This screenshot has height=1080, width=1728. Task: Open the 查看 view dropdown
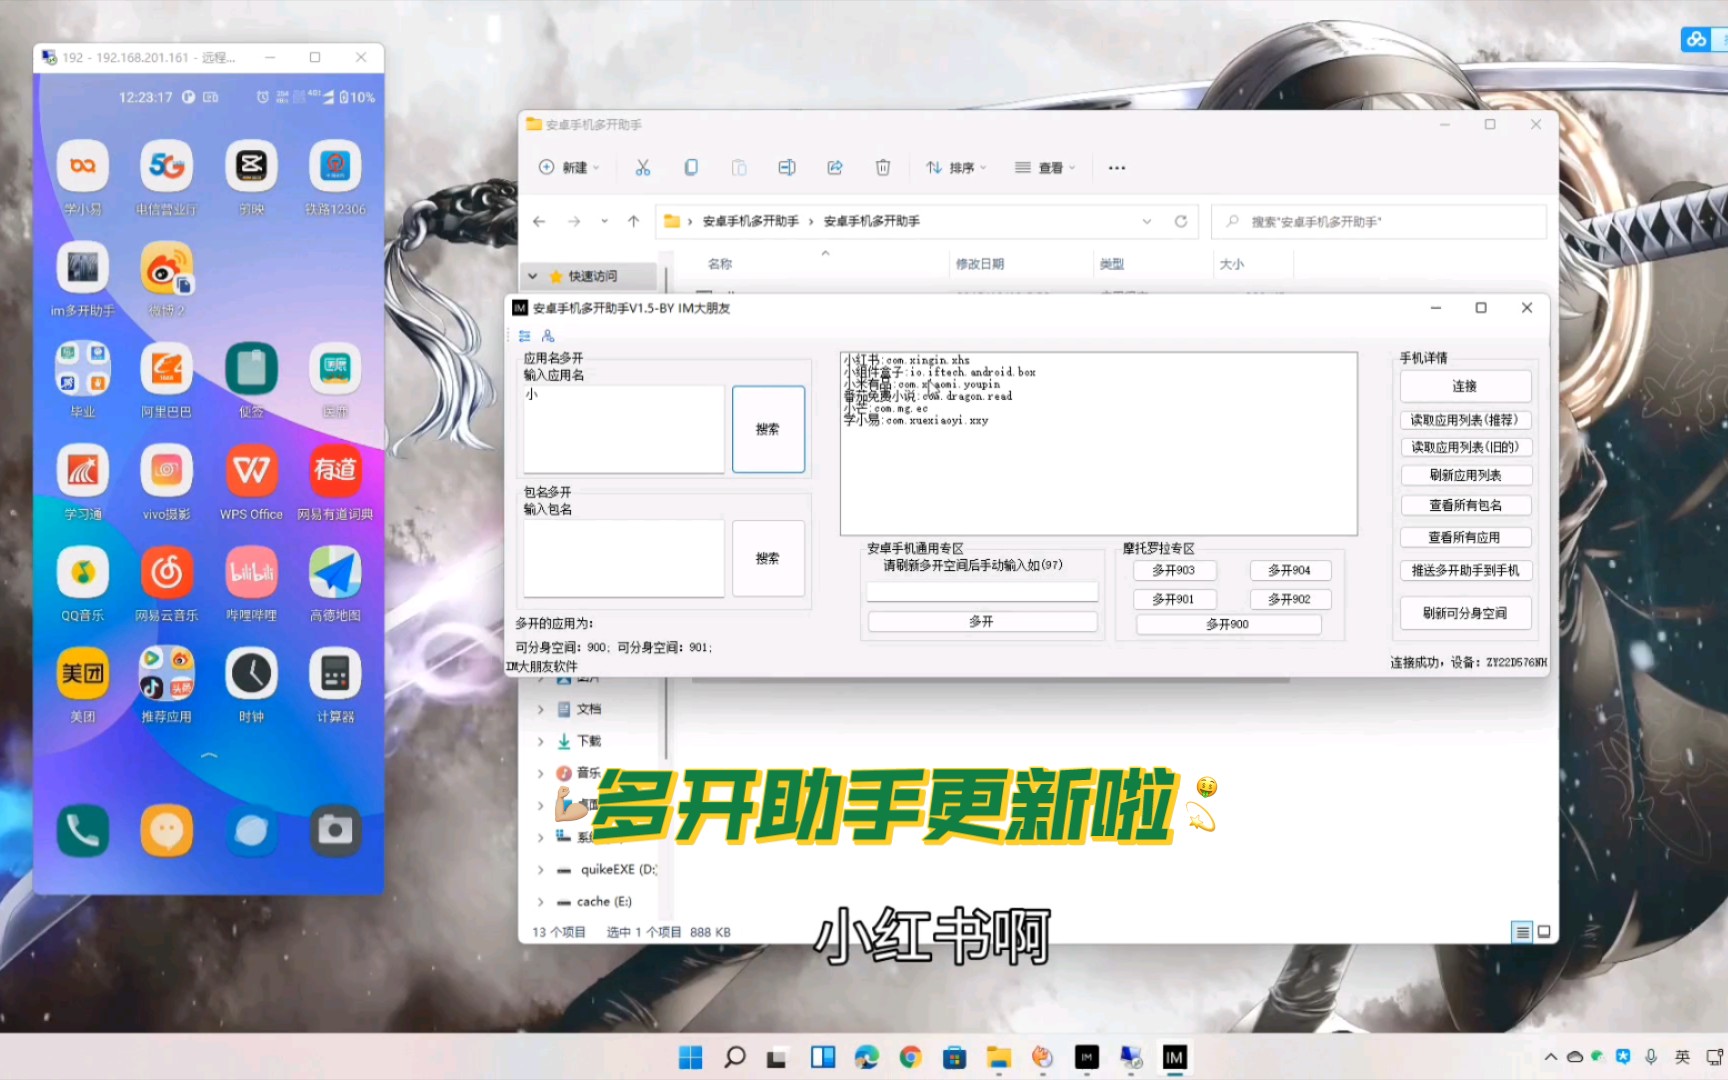(1045, 167)
